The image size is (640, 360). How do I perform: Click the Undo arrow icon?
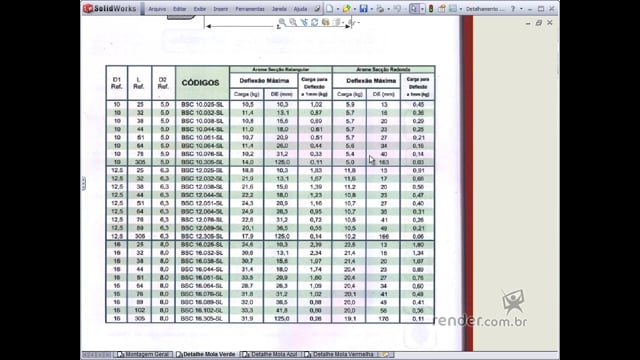tap(397, 9)
